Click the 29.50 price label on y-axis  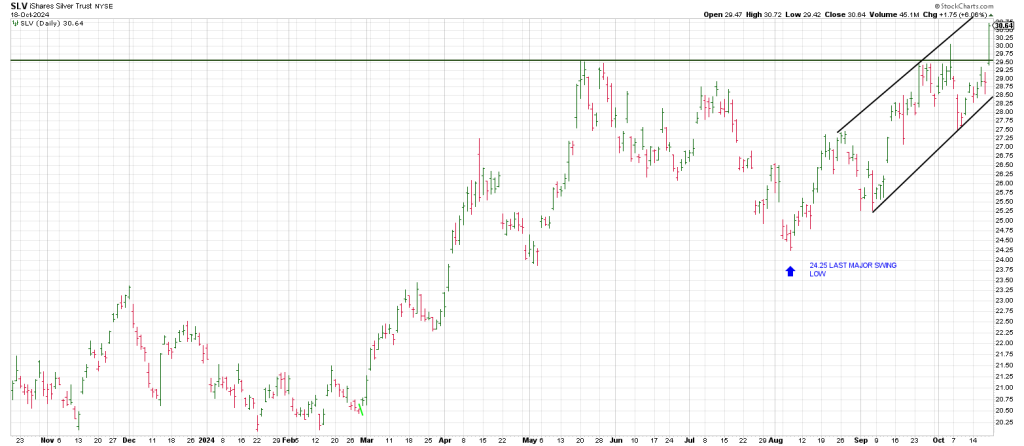coord(1002,62)
